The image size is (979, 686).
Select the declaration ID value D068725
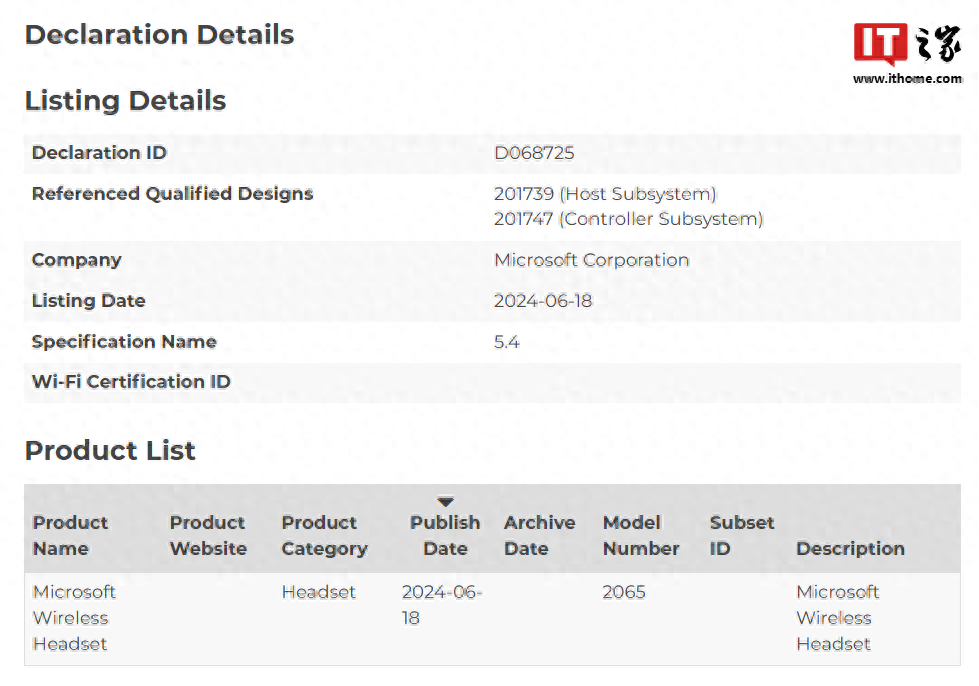534,153
